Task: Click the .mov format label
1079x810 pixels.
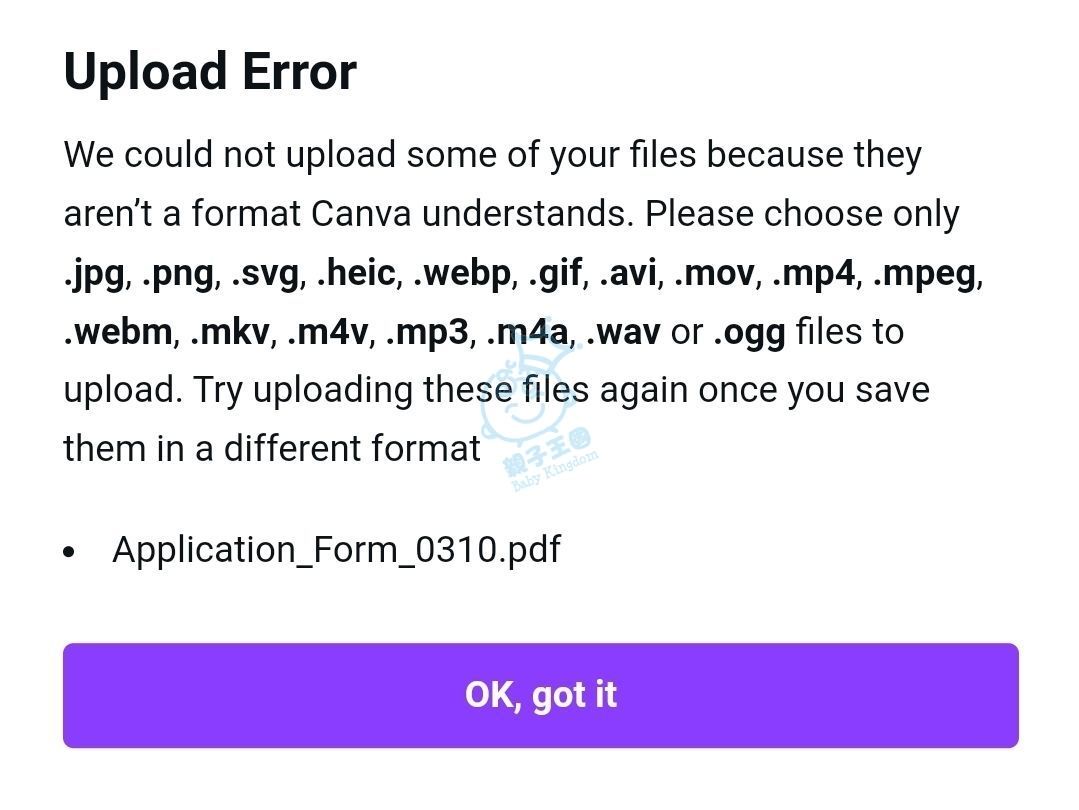Action: pos(713,274)
